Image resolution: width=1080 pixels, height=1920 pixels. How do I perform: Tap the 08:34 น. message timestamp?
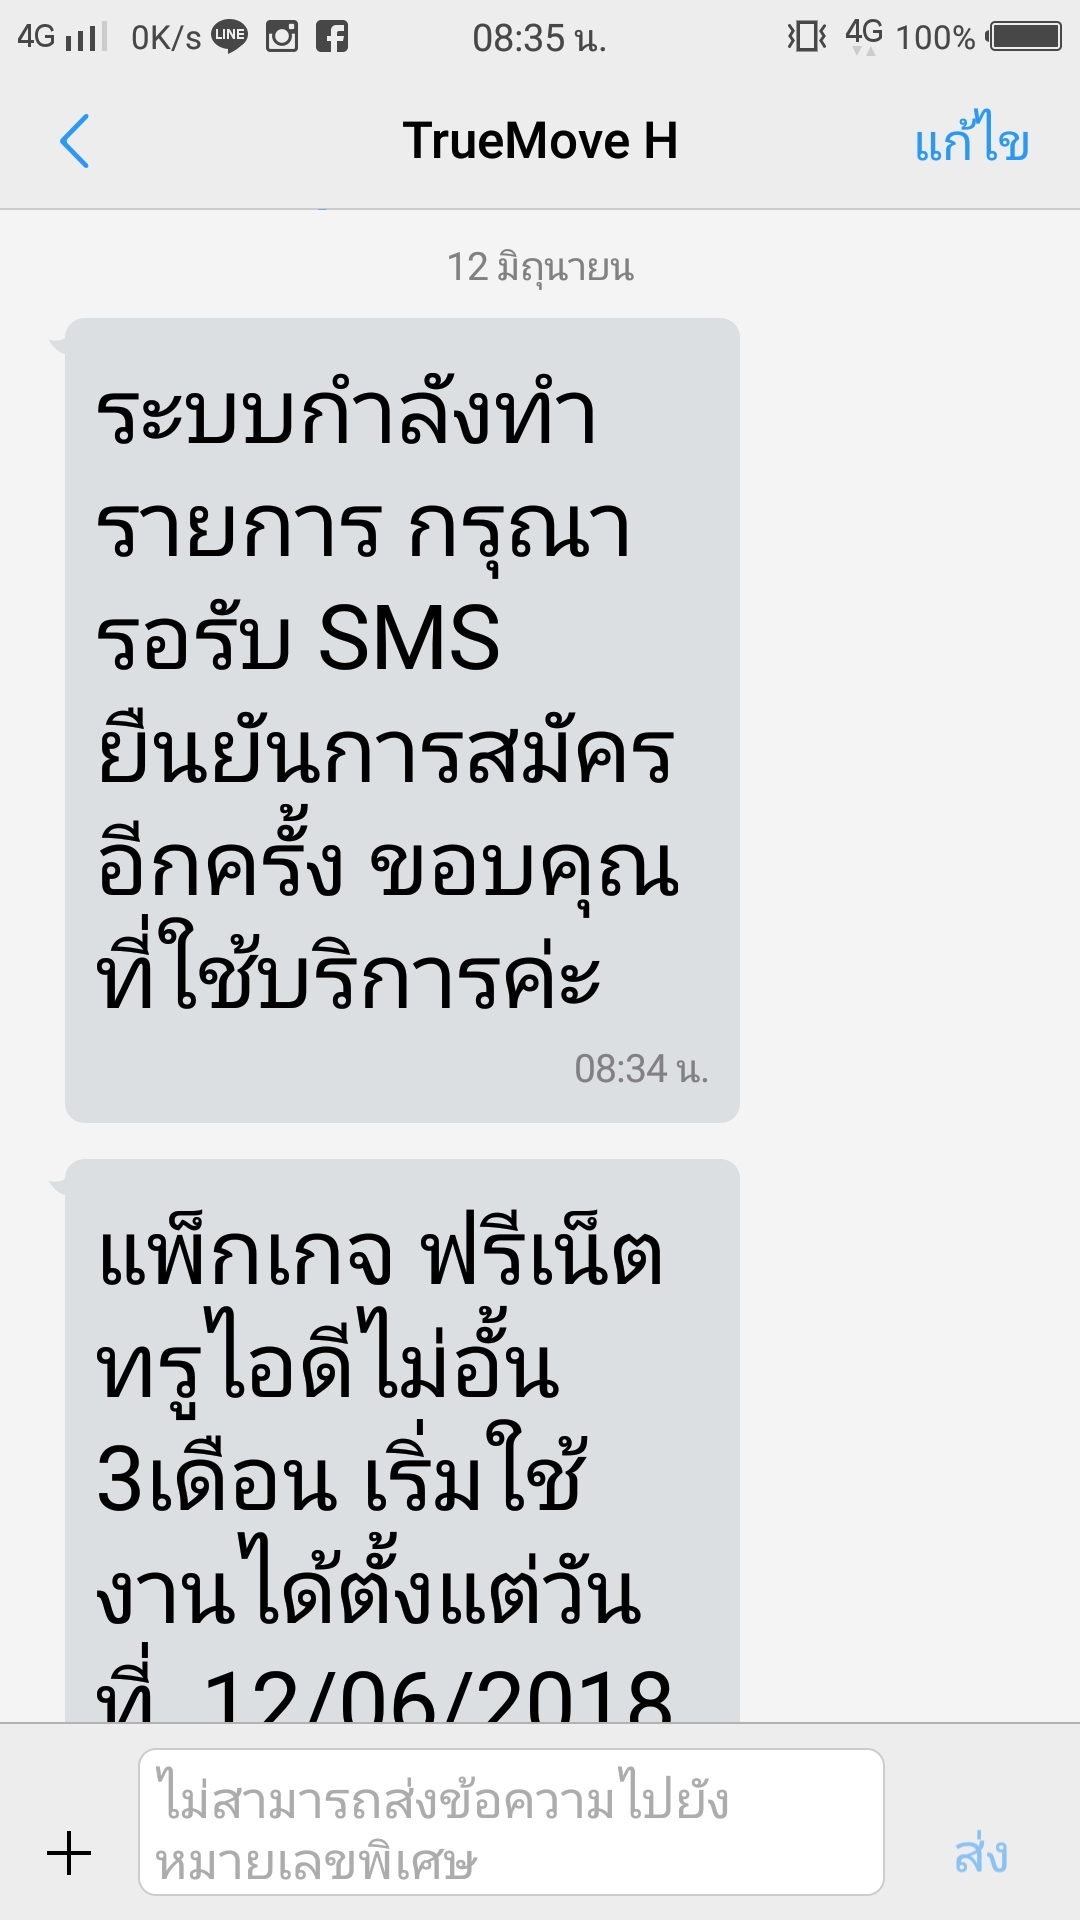641,1069
